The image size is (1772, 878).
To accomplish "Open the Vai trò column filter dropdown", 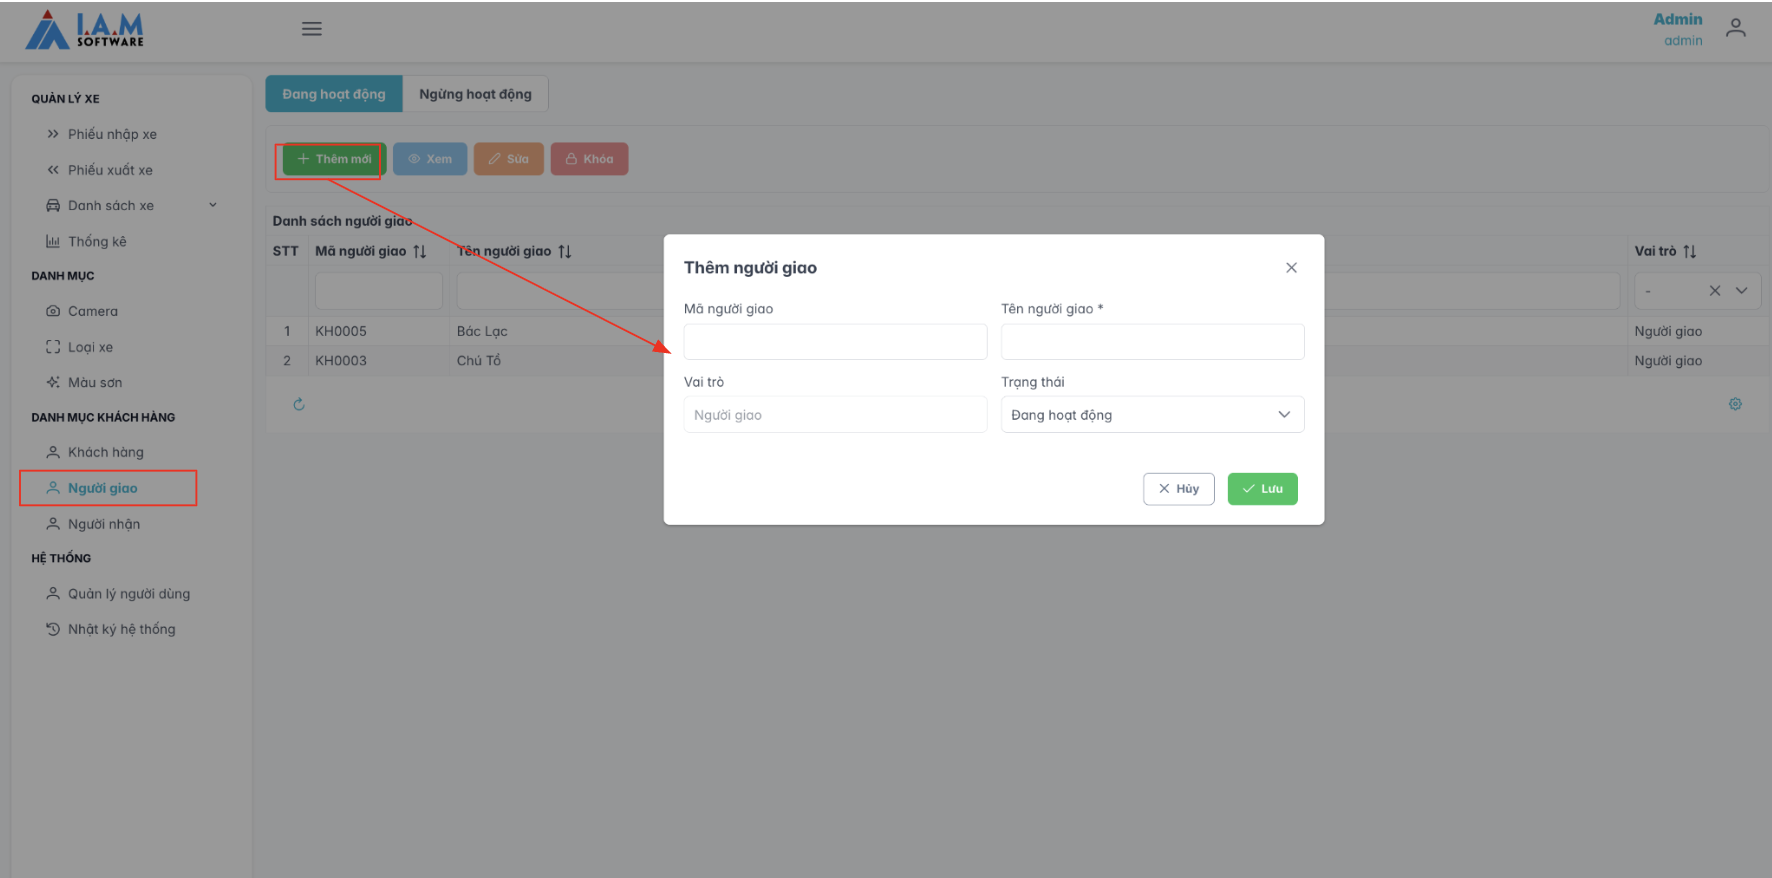I will pyautogui.click(x=1742, y=291).
